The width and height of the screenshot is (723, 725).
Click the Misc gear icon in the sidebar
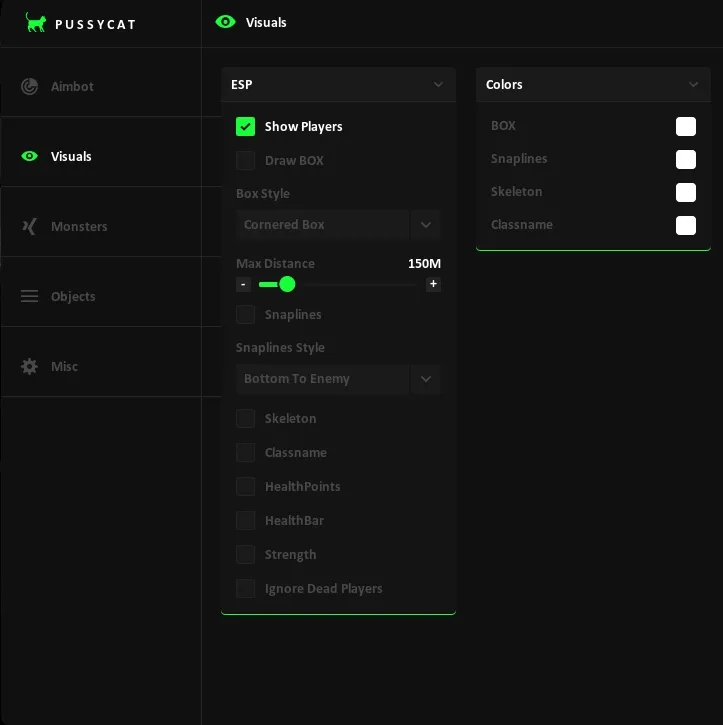point(30,366)
